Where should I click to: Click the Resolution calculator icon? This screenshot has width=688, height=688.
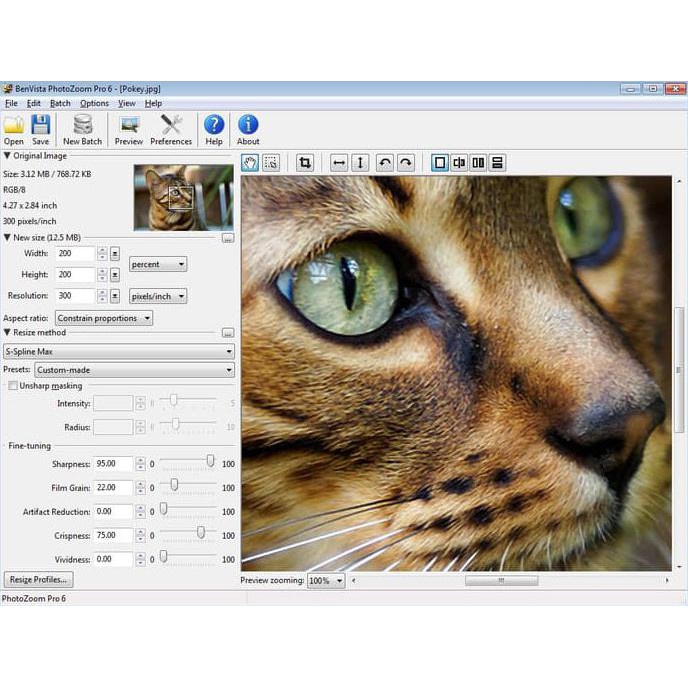click(x=115, y=296)
